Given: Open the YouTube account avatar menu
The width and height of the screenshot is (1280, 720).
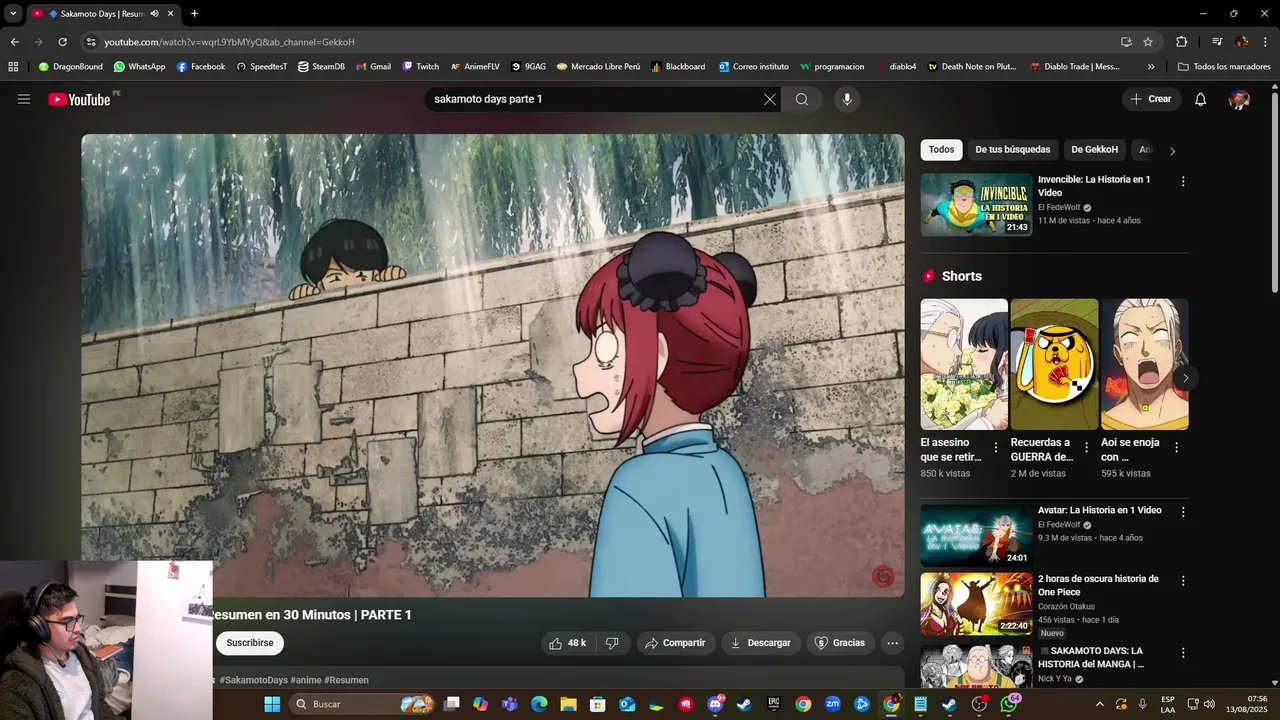Looking at the screenshot, I should [x=1239, y=99].
